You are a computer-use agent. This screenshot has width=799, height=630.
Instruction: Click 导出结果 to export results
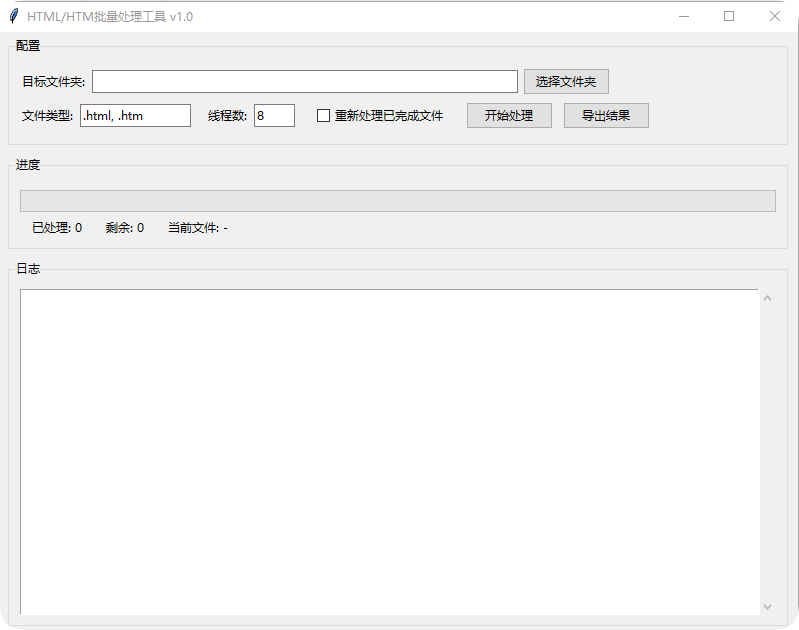[x=606, y=116]
